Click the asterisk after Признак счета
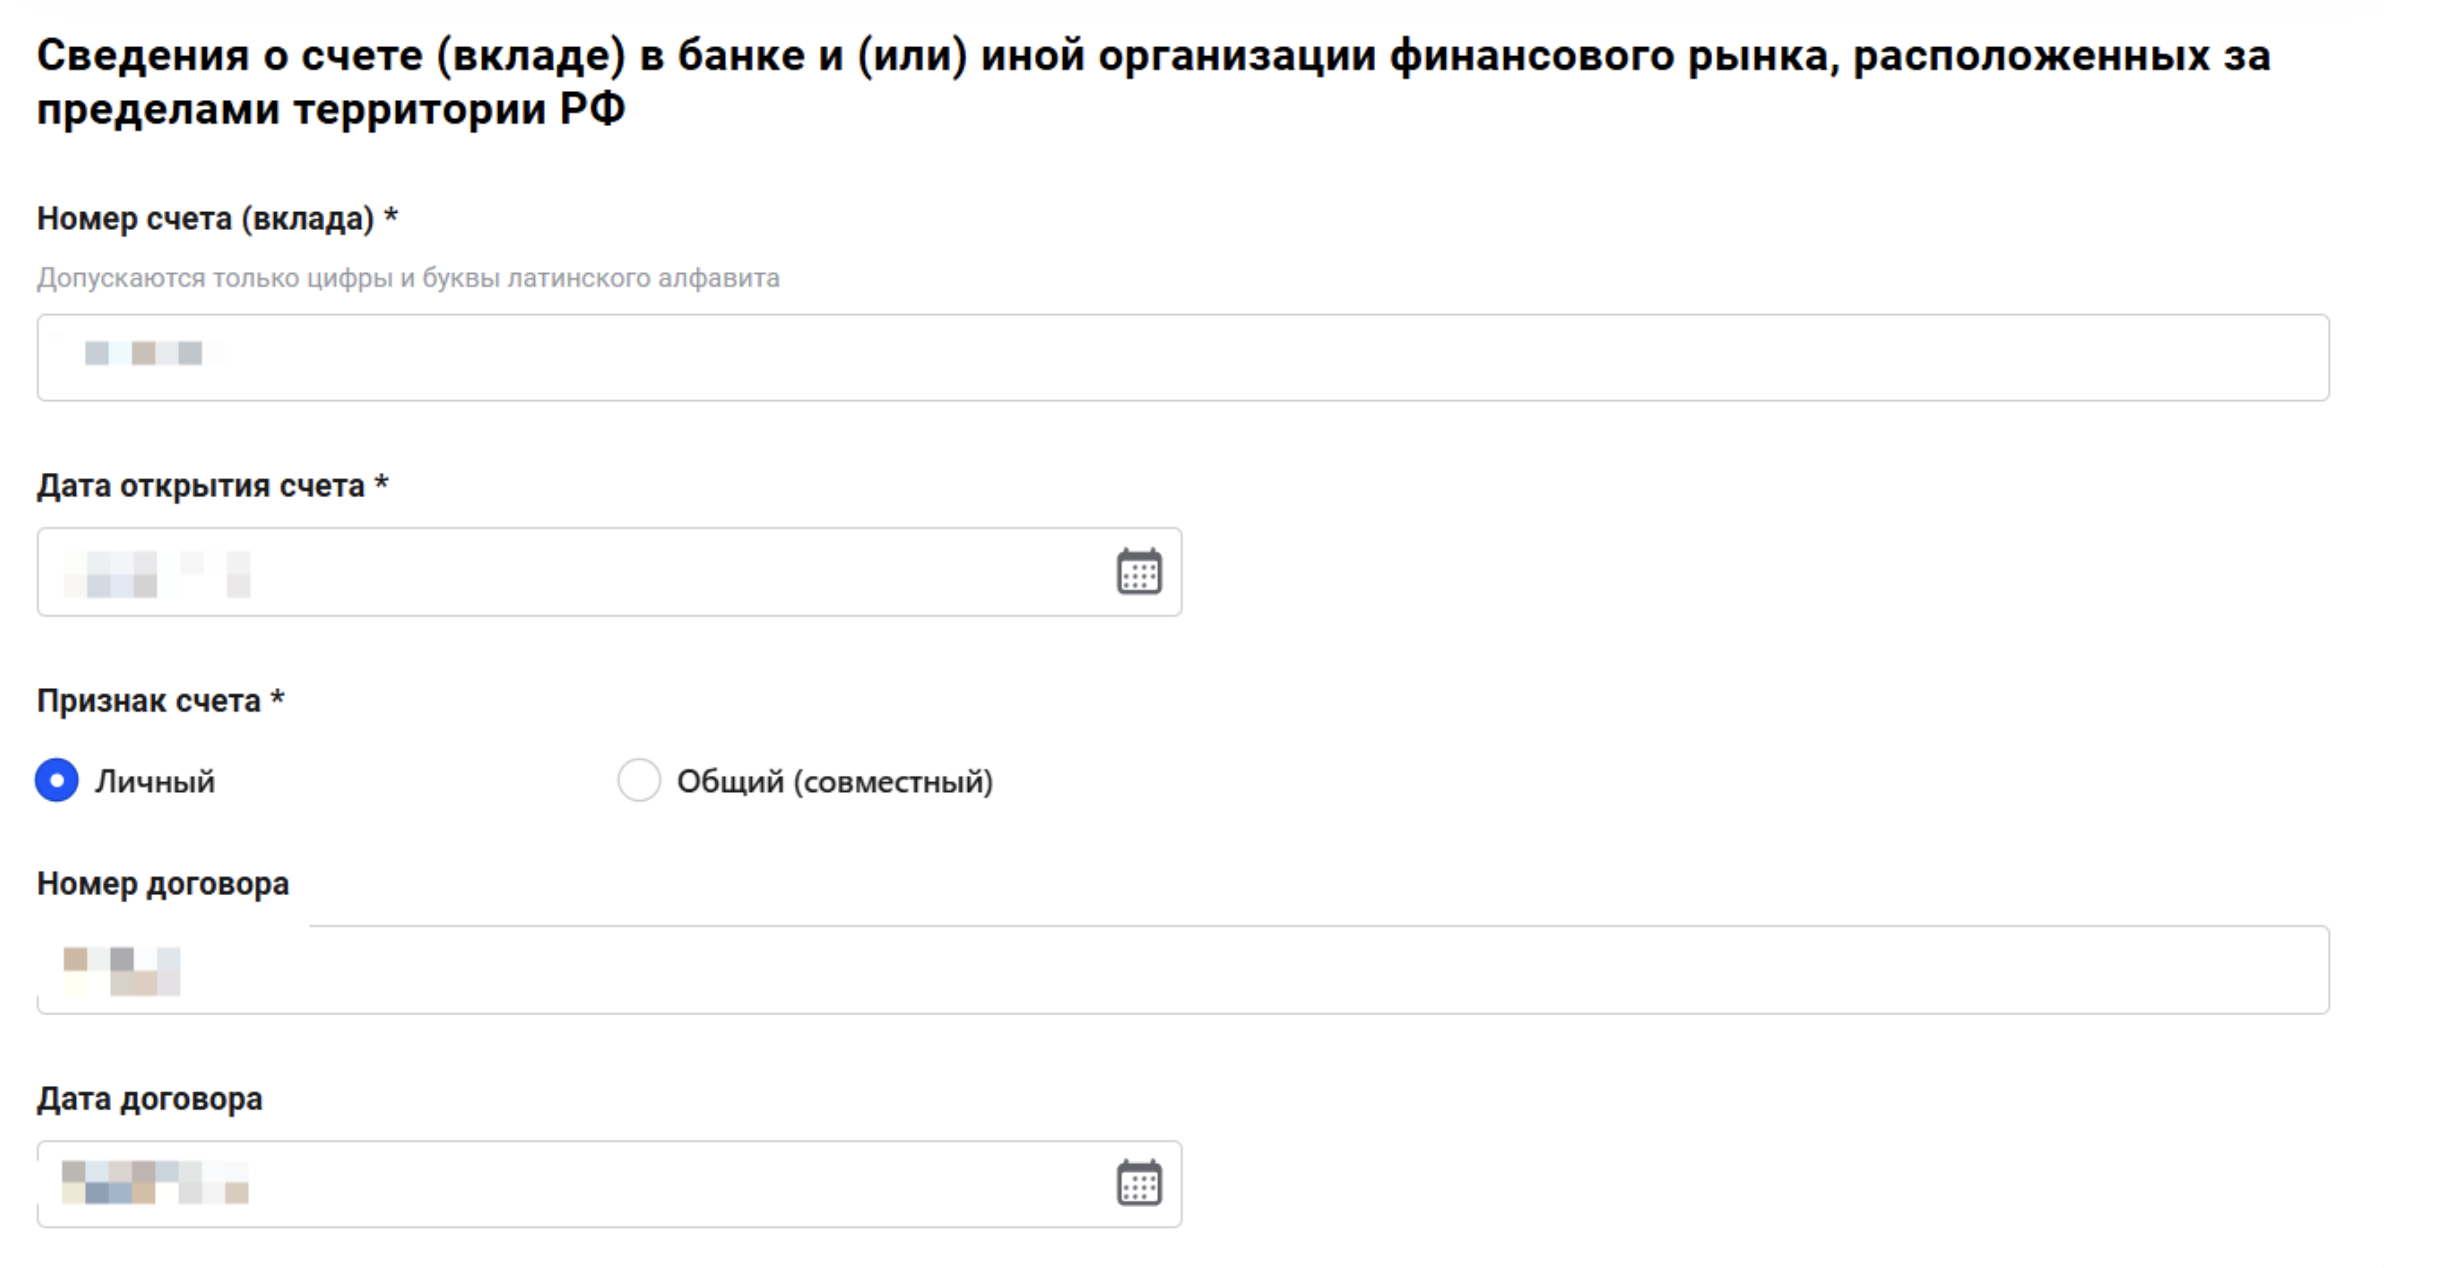The width and height of the screenshot is (2440, 1268). [278, 699]
